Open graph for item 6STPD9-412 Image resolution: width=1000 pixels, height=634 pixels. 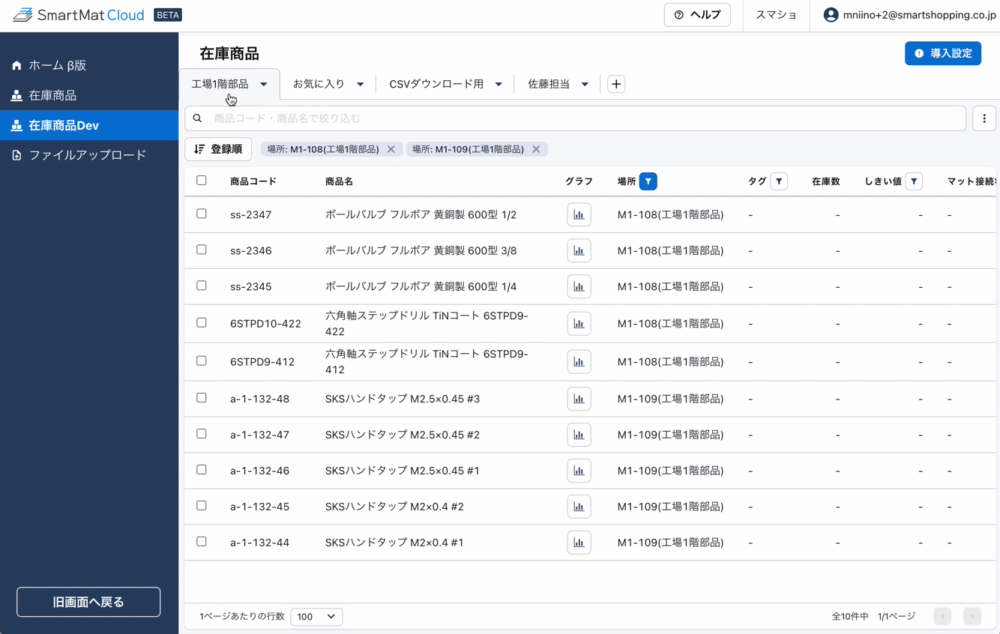tap(578, 362)
